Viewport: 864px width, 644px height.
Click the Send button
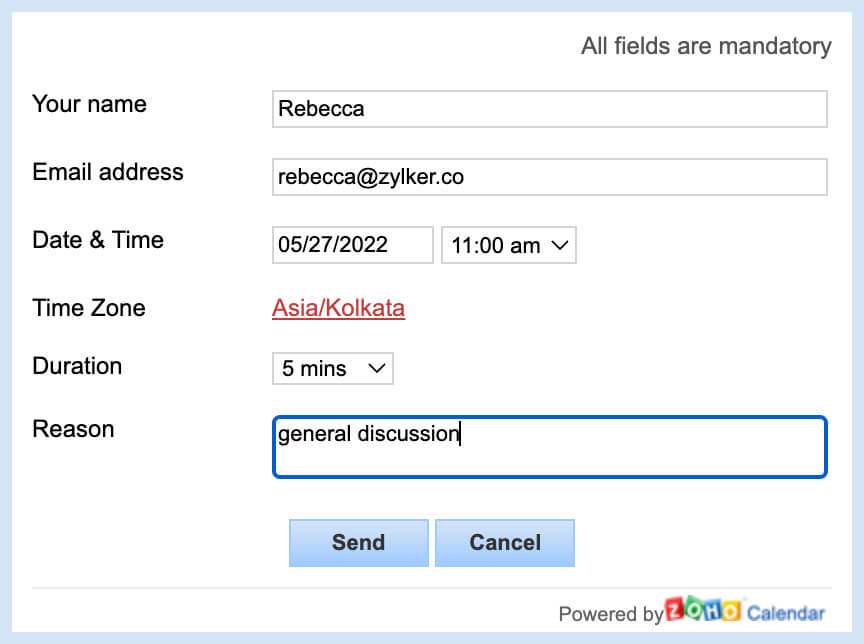coord(358,543)
